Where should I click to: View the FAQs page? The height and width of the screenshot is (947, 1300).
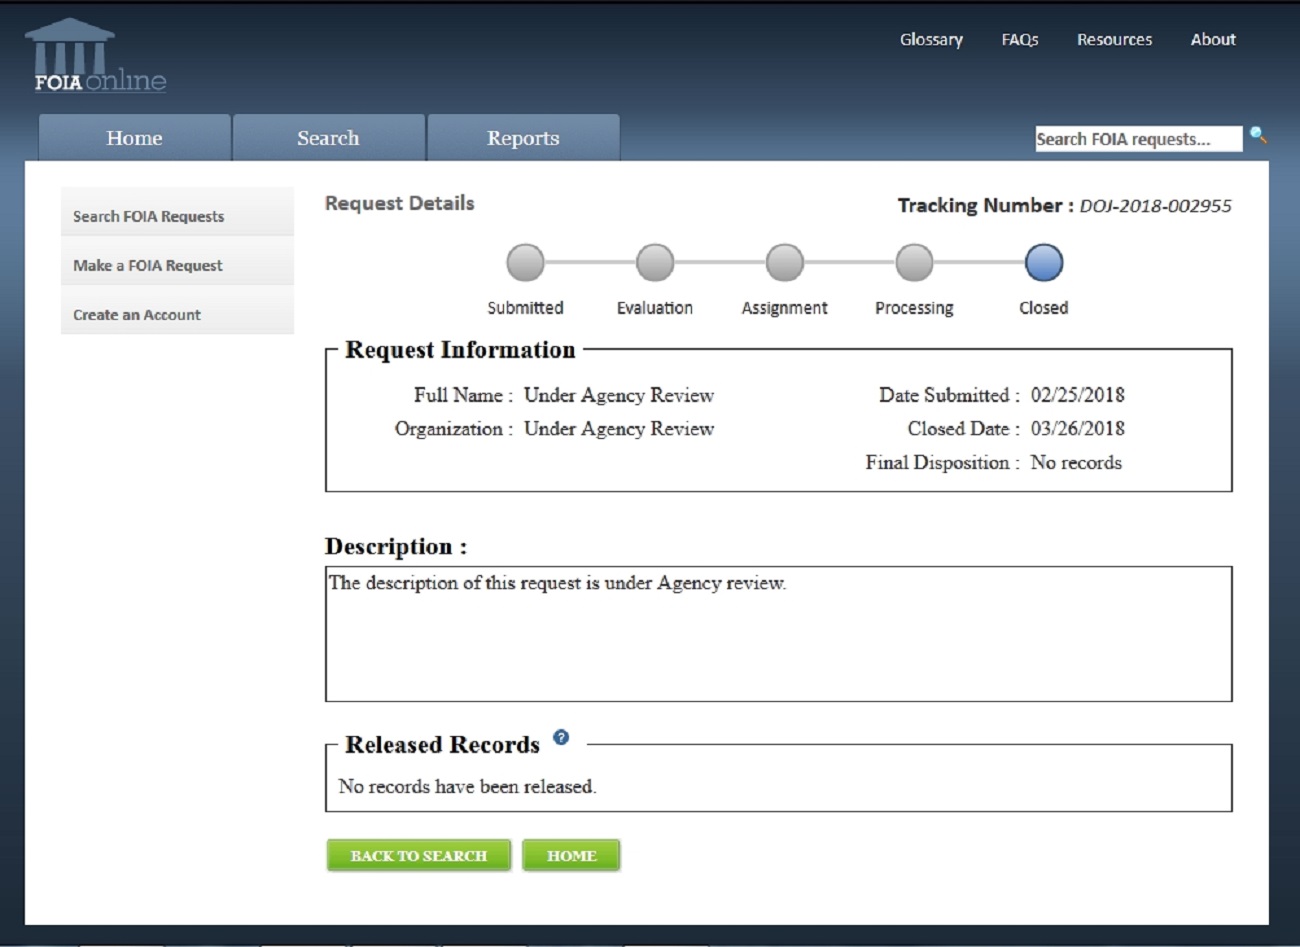[1020, 40]
